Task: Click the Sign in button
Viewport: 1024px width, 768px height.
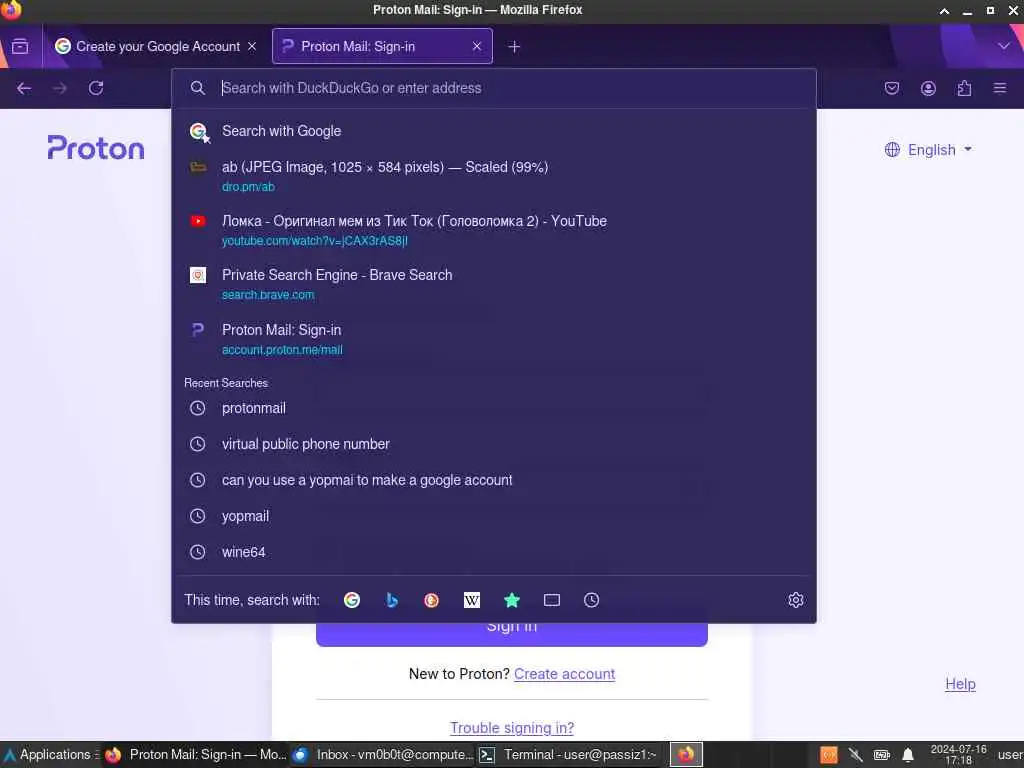Action: [512, 633]
